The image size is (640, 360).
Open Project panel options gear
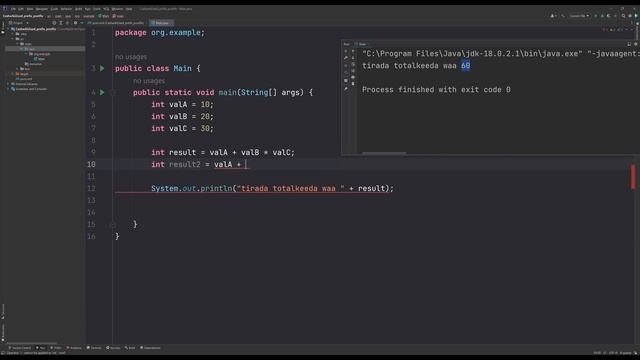tap(76, 23)
